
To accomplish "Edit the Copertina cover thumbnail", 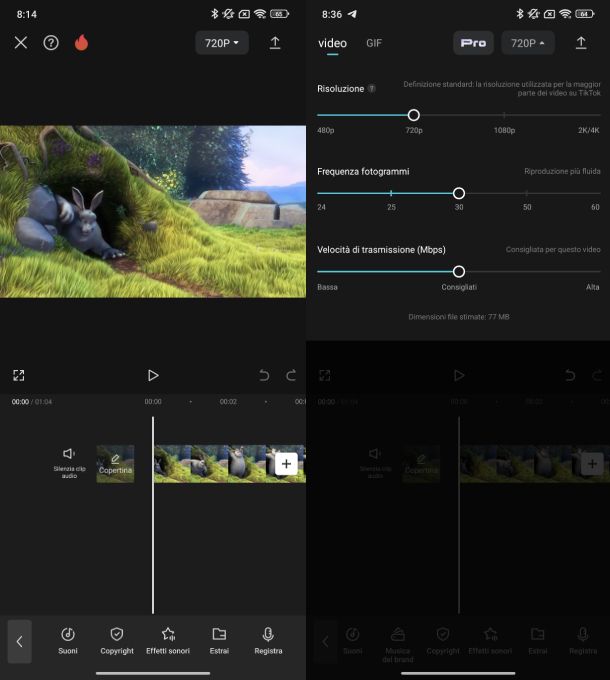I will 115,464.
